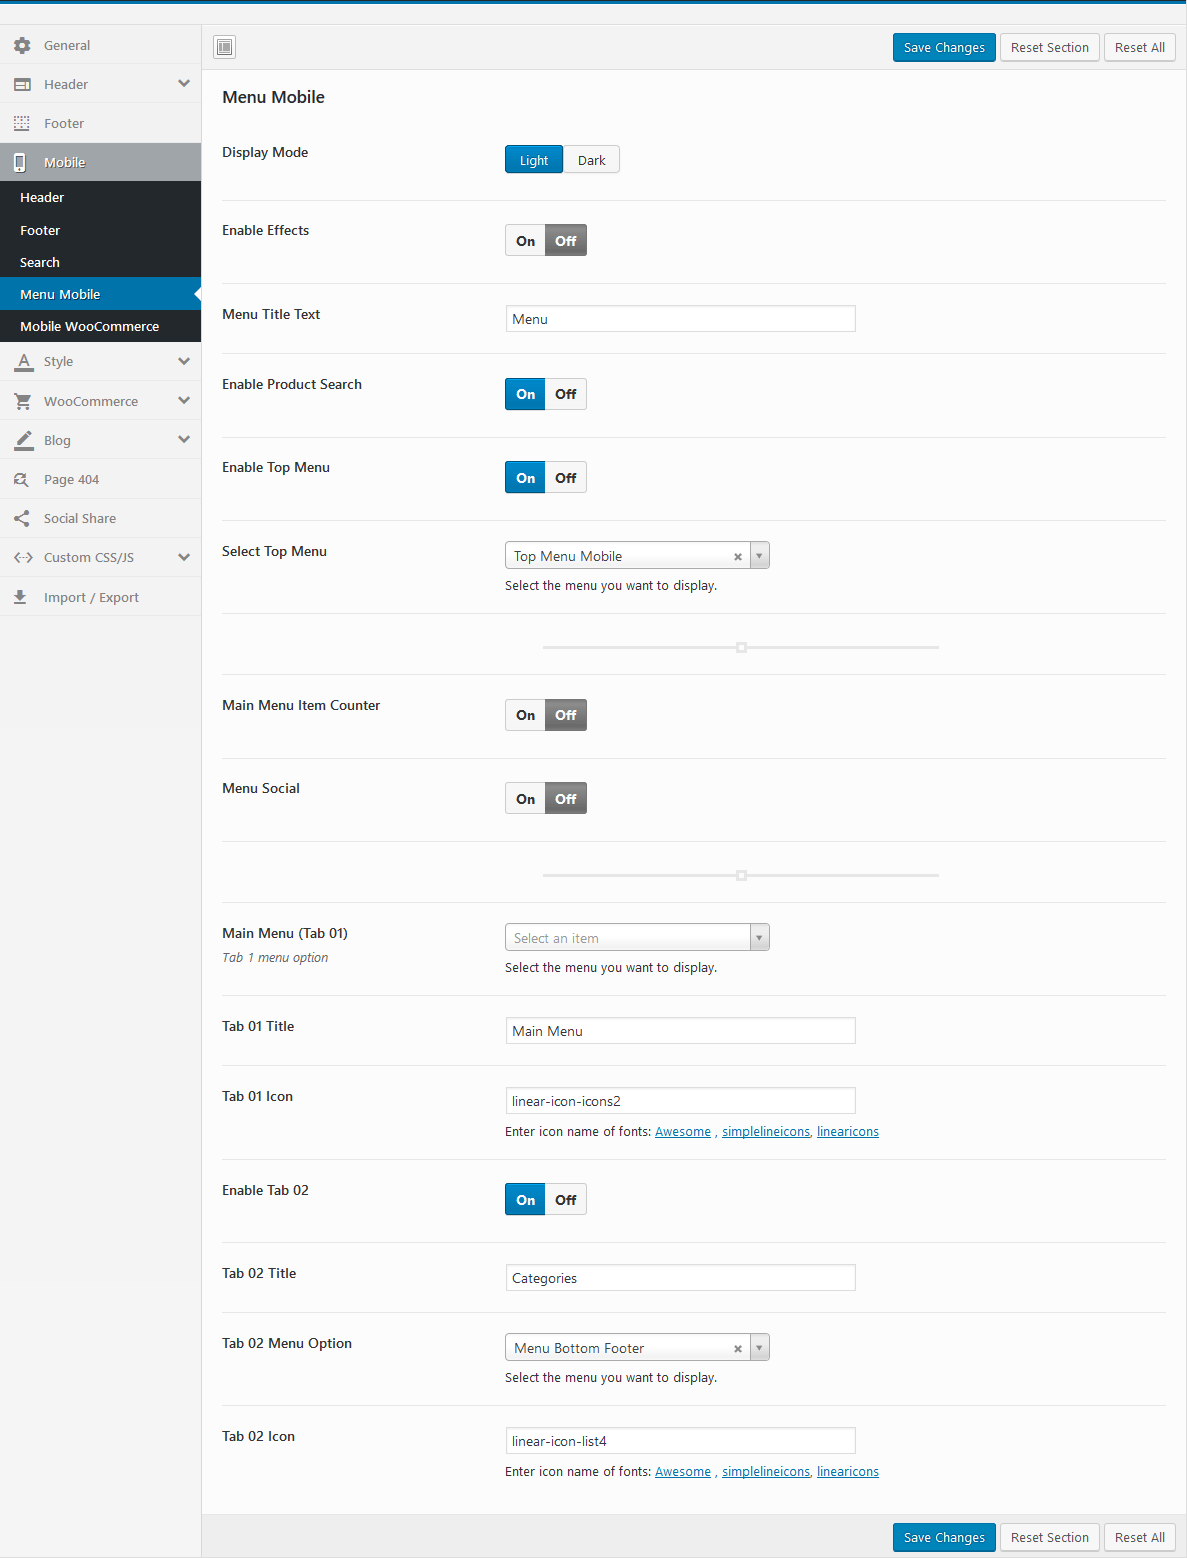This screenshot has height=1558, width=1187.
Task: Open the Select Top Menu dropdown arrow
Action: pos(759,556)
